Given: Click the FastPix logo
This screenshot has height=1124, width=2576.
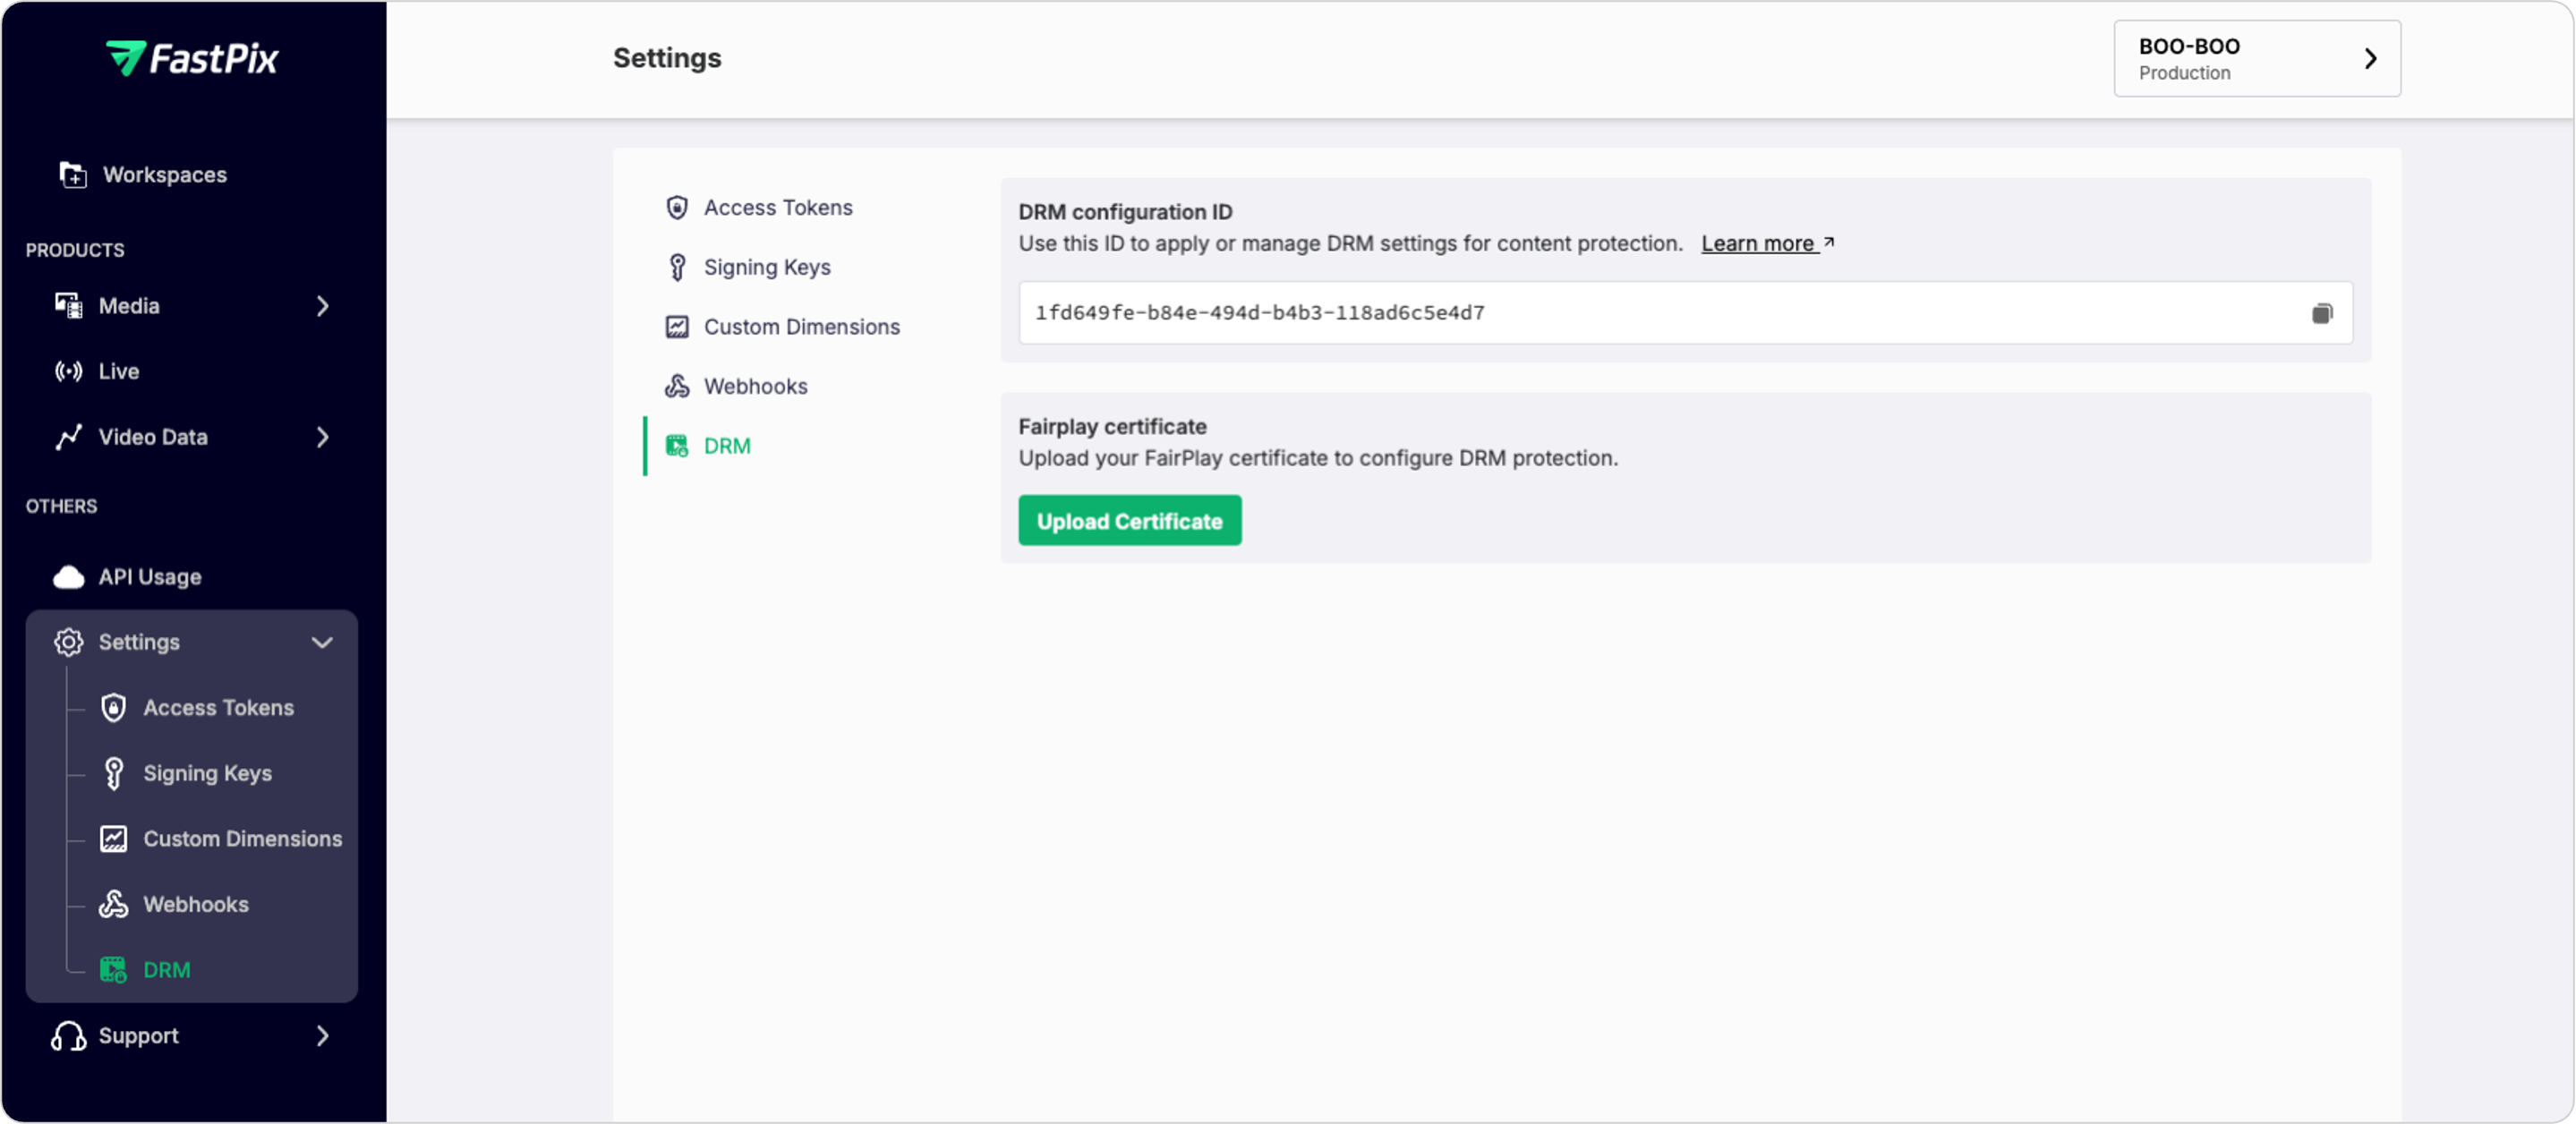Looking at the screenshot, I should pos(192,58).
